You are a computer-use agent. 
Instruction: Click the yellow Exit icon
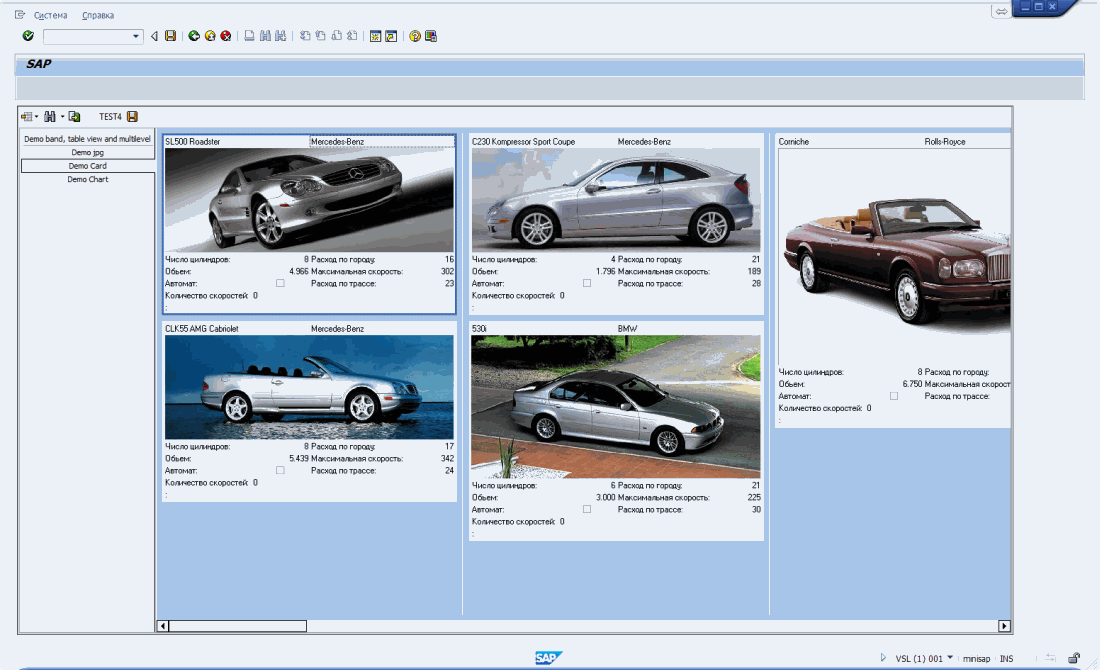[210, 36]
